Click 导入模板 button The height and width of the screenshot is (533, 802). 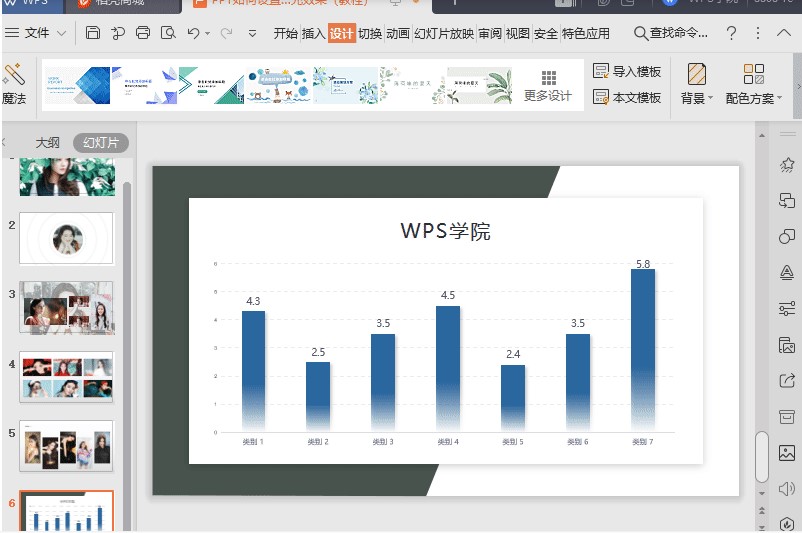click(627, 71)
